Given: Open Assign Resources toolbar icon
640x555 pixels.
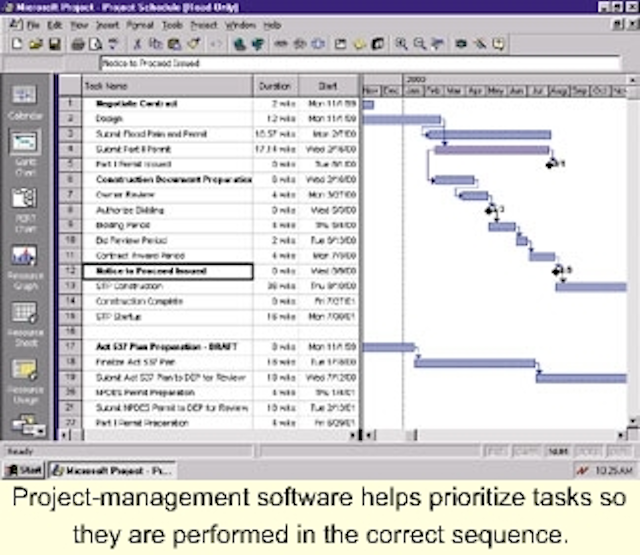Looking at the screenshot, I should pyautogui.click(x=378, y=44).
